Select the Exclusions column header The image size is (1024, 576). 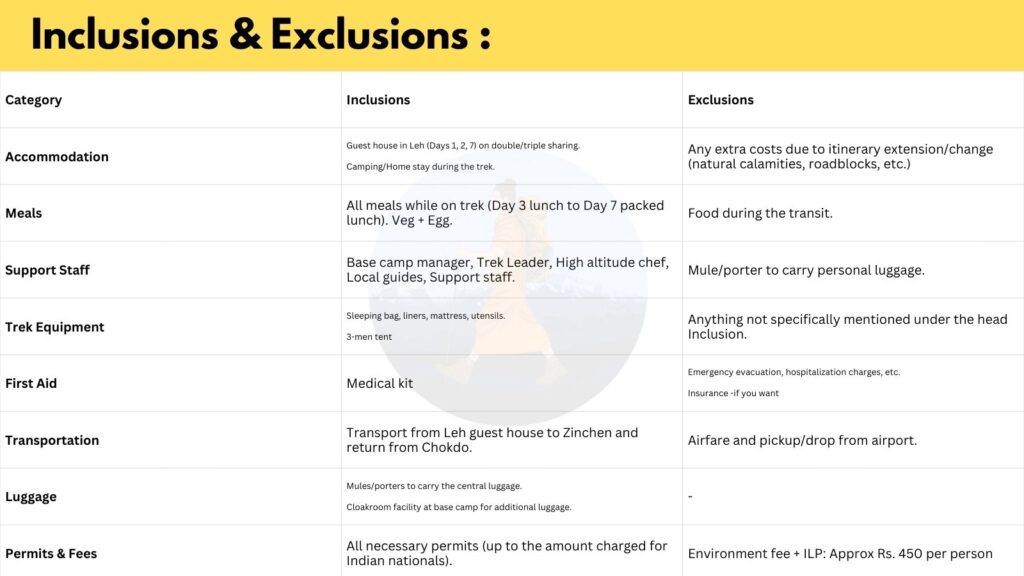720,100
